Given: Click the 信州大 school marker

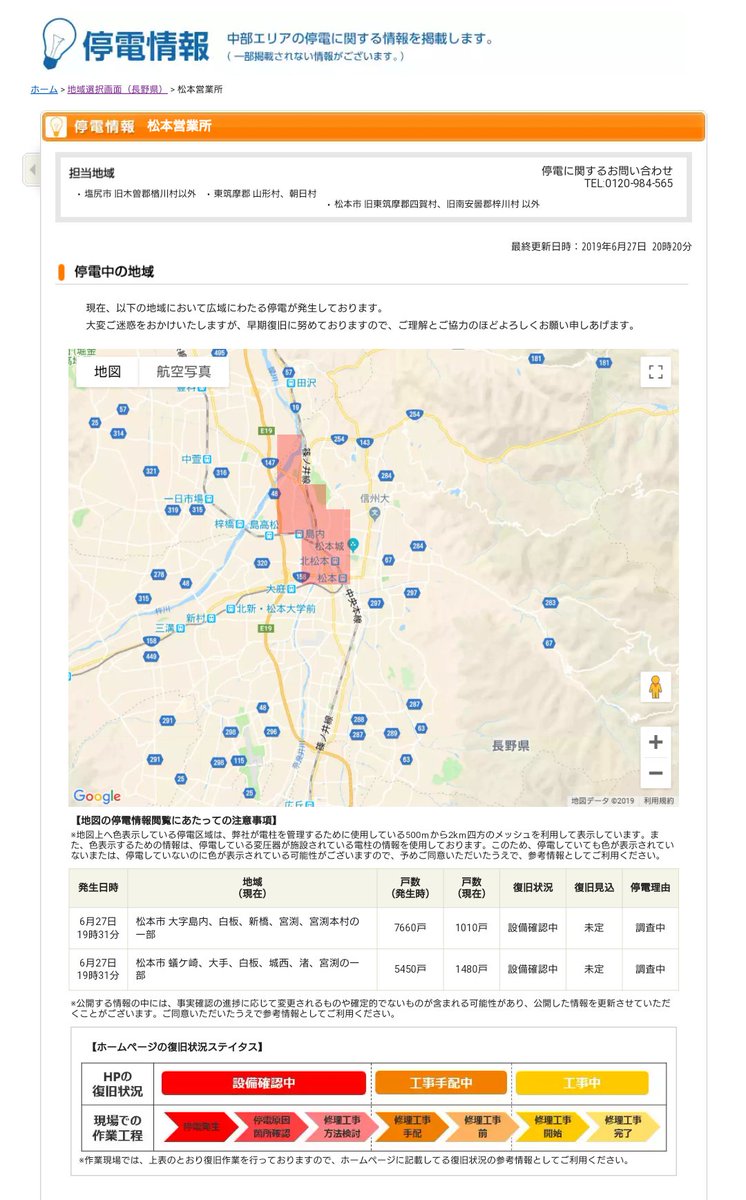Looking at the screenshot, I should tap(373, 512).
